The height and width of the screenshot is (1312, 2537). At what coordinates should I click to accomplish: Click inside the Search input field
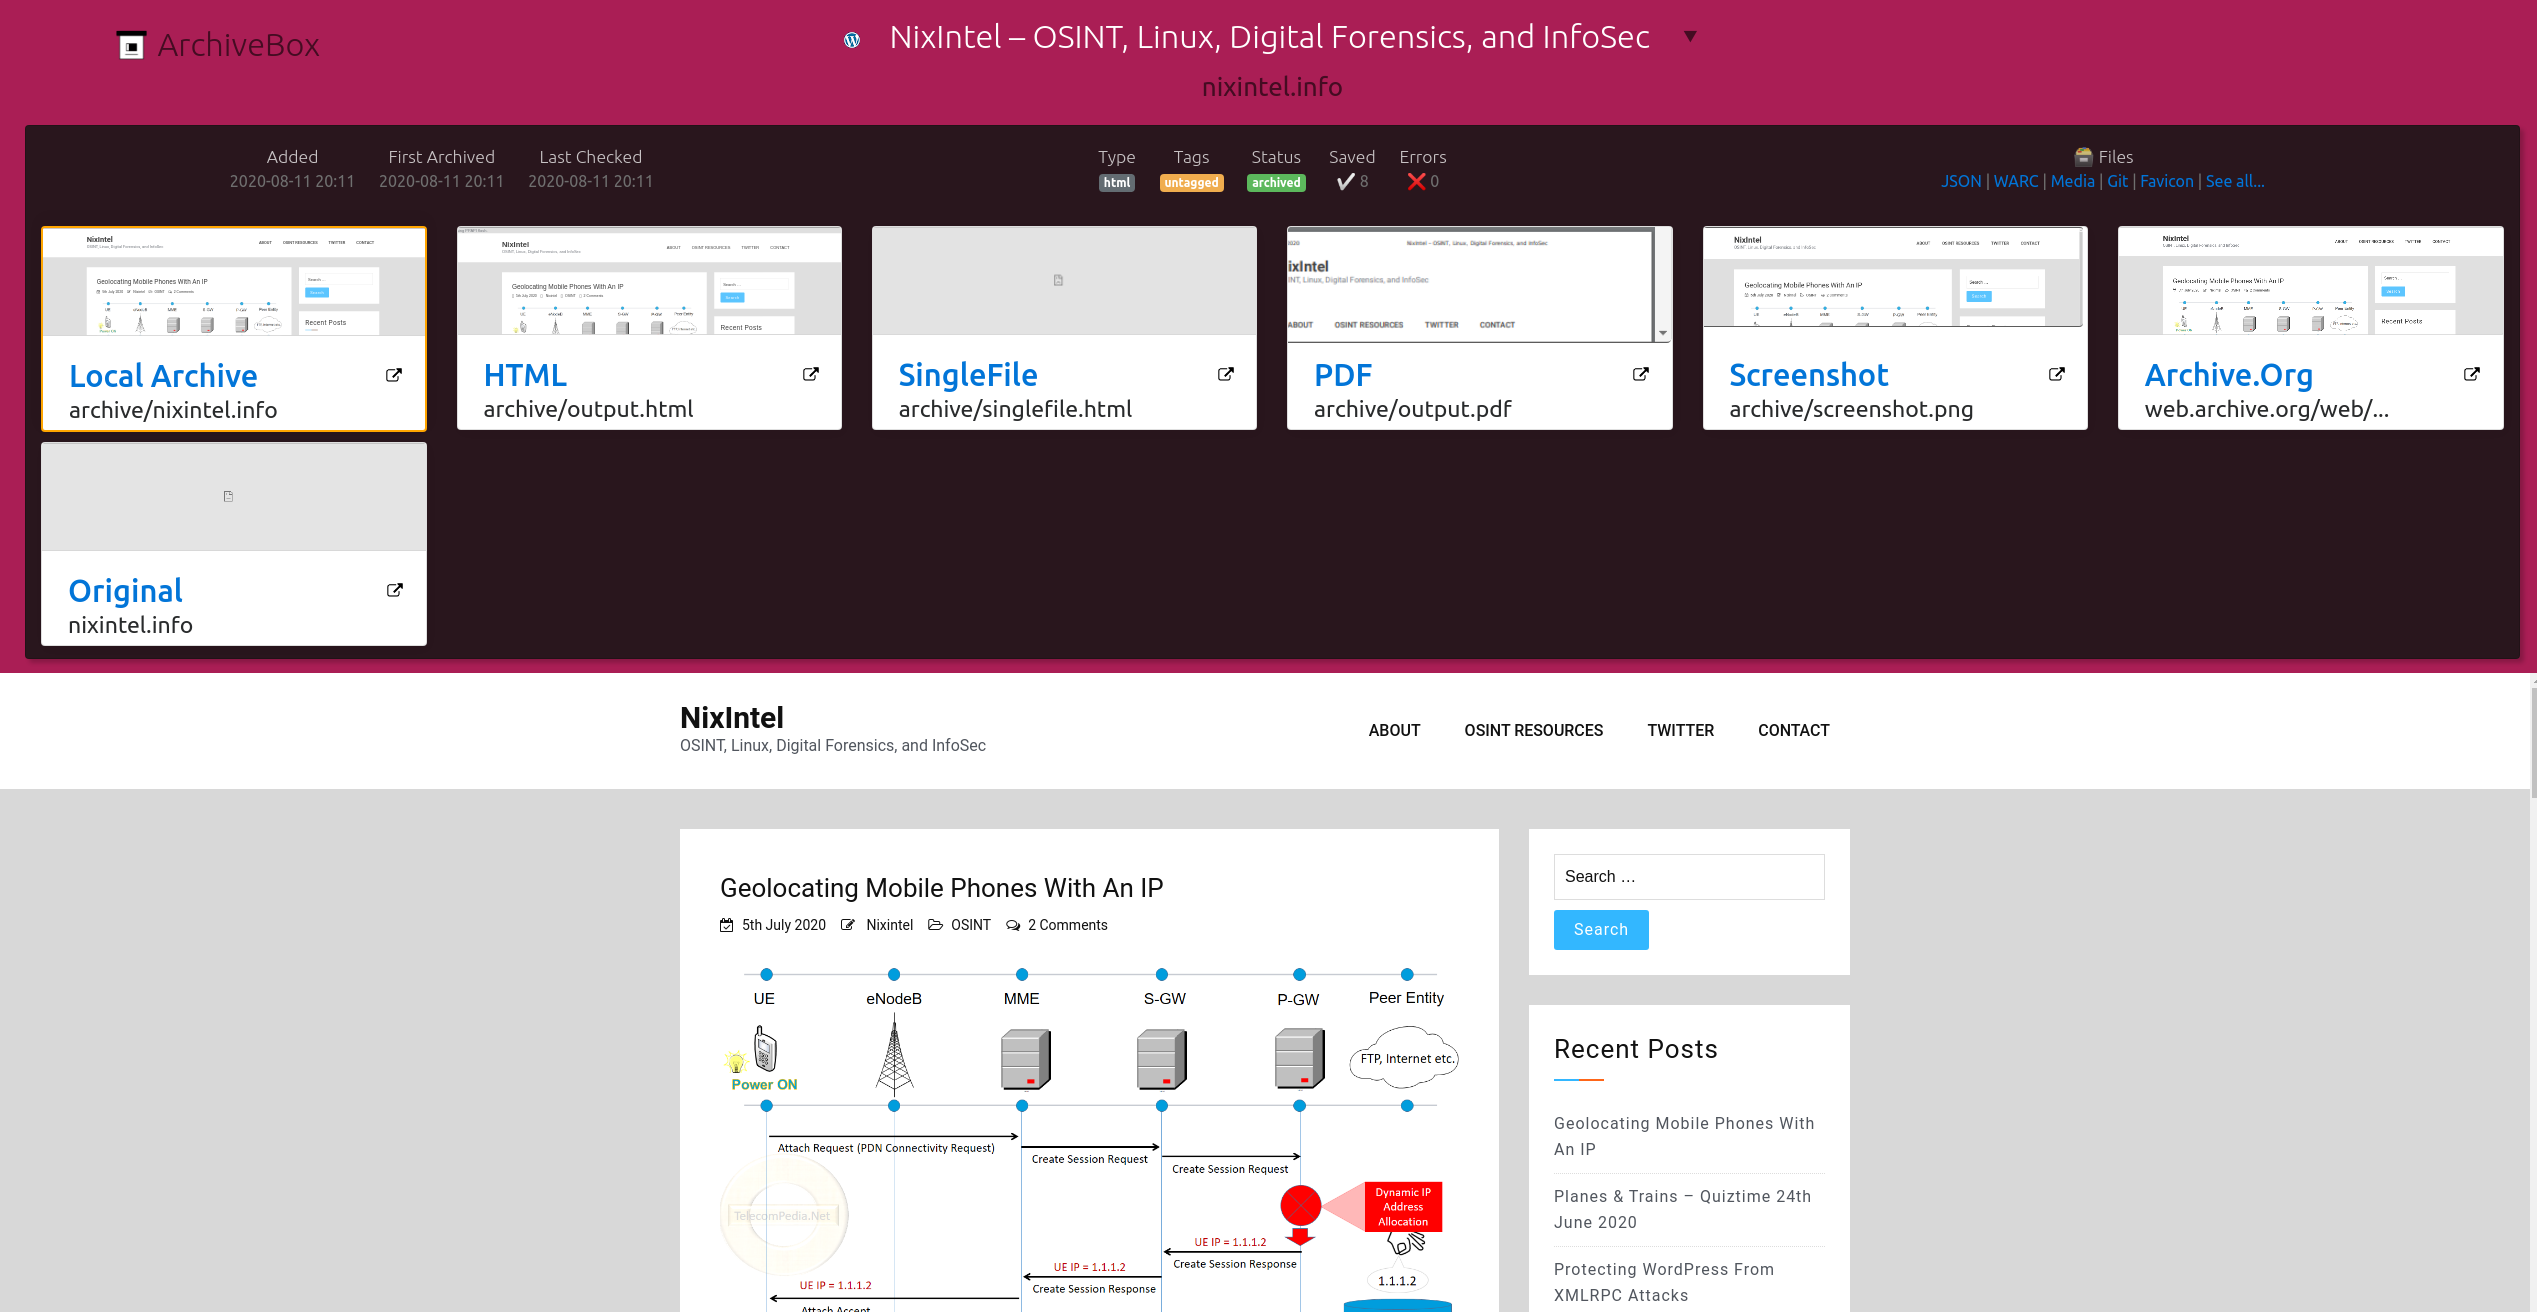(x=1688, y=876)
